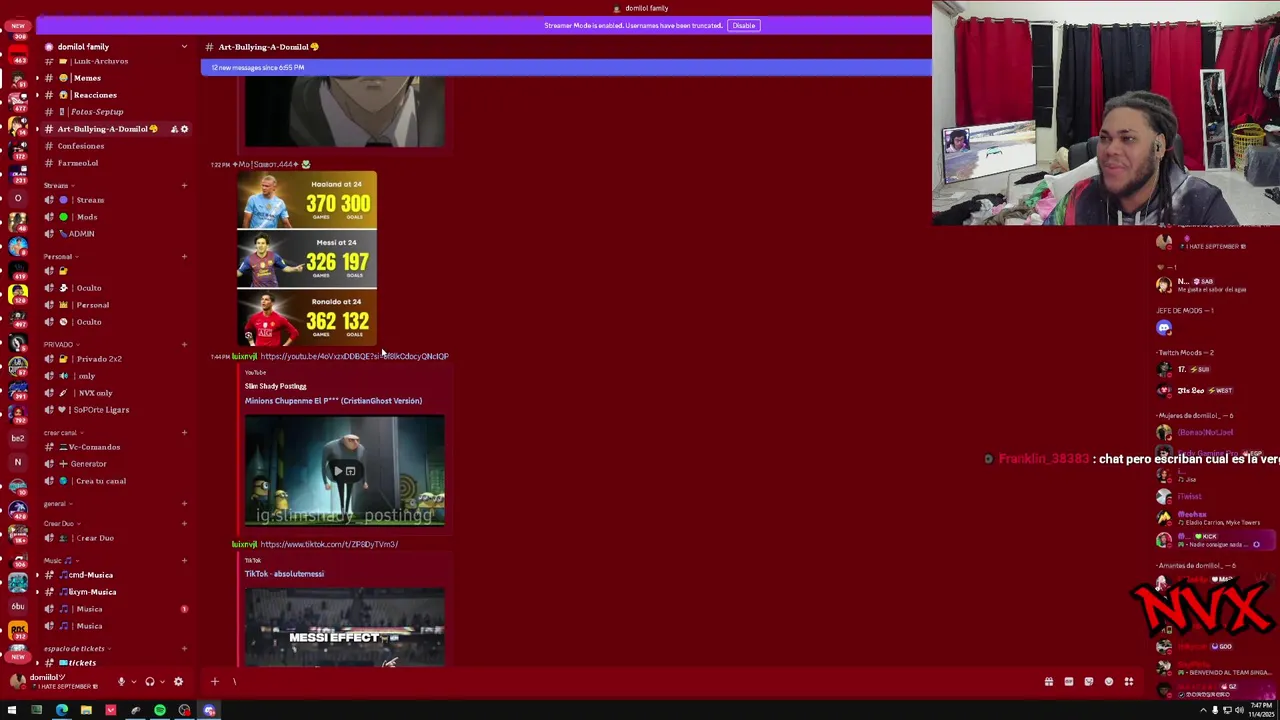Open the server with the 477 badge

pos(17,103)
